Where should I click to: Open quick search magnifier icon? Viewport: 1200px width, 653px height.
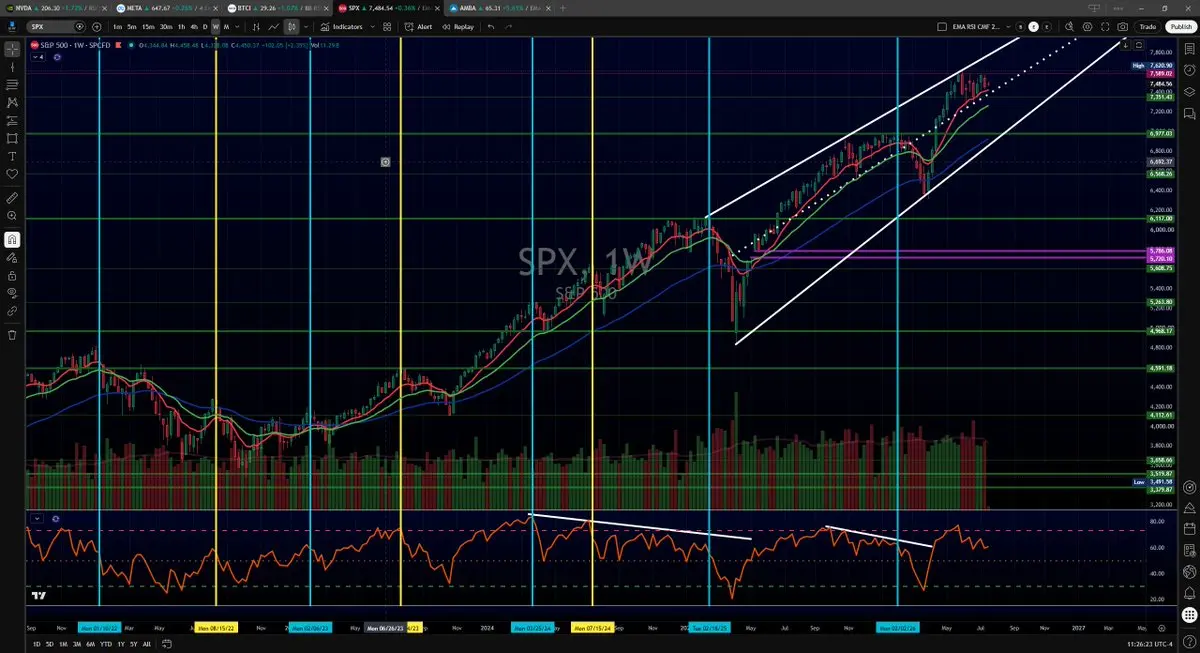[1069, 26]
